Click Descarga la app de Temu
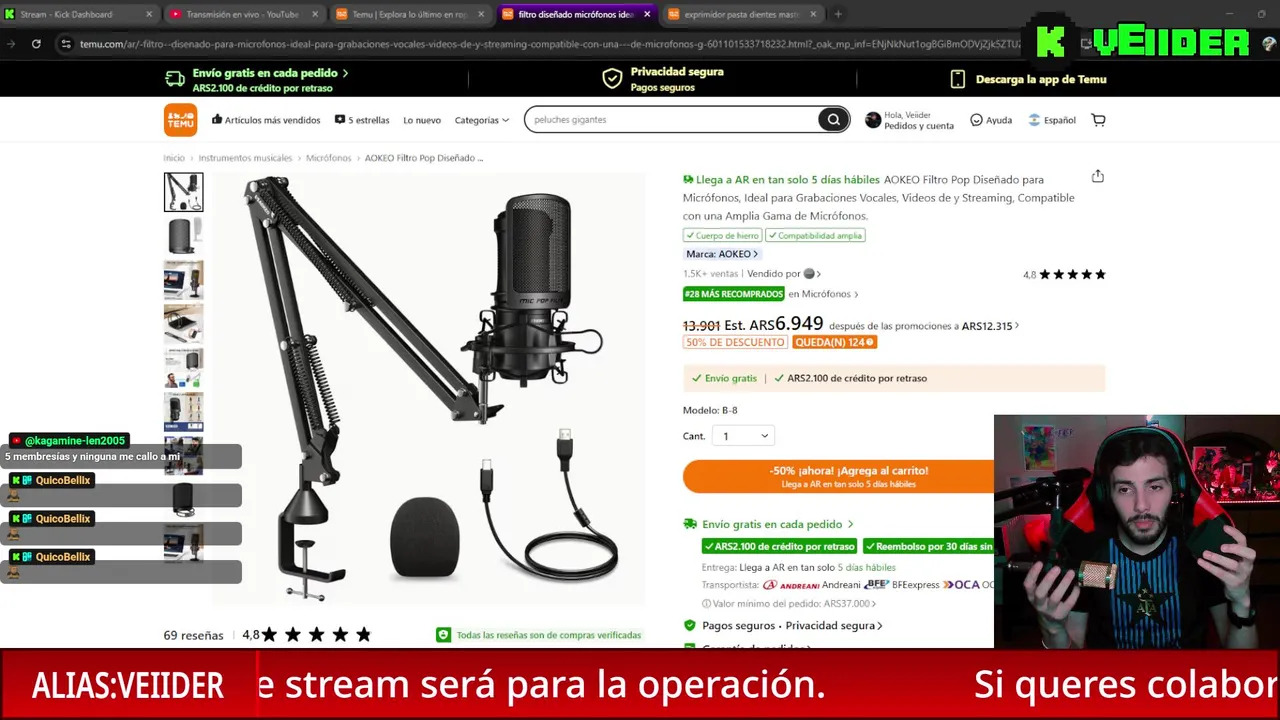Viewport: 1280px width, 720px height. [x=1040, y=79]
